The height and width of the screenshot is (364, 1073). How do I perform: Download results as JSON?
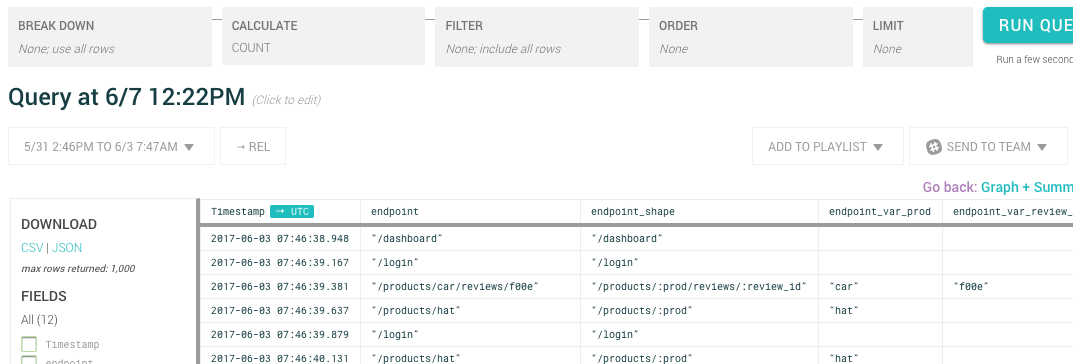tap(67, 248)
